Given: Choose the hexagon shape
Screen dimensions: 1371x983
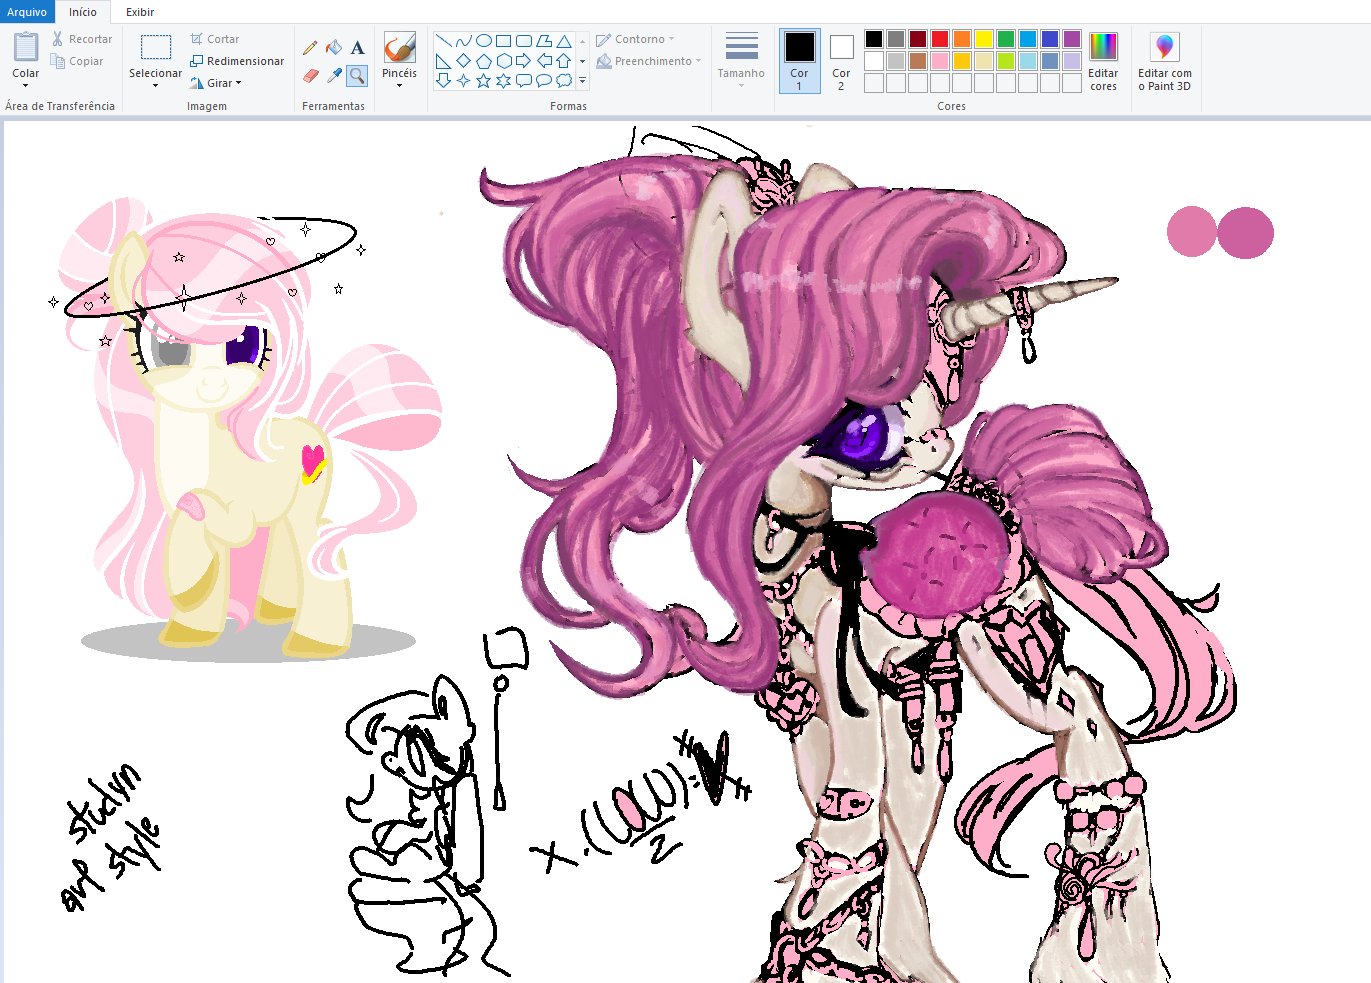Looking at the screenshot, I should point(504,61).
